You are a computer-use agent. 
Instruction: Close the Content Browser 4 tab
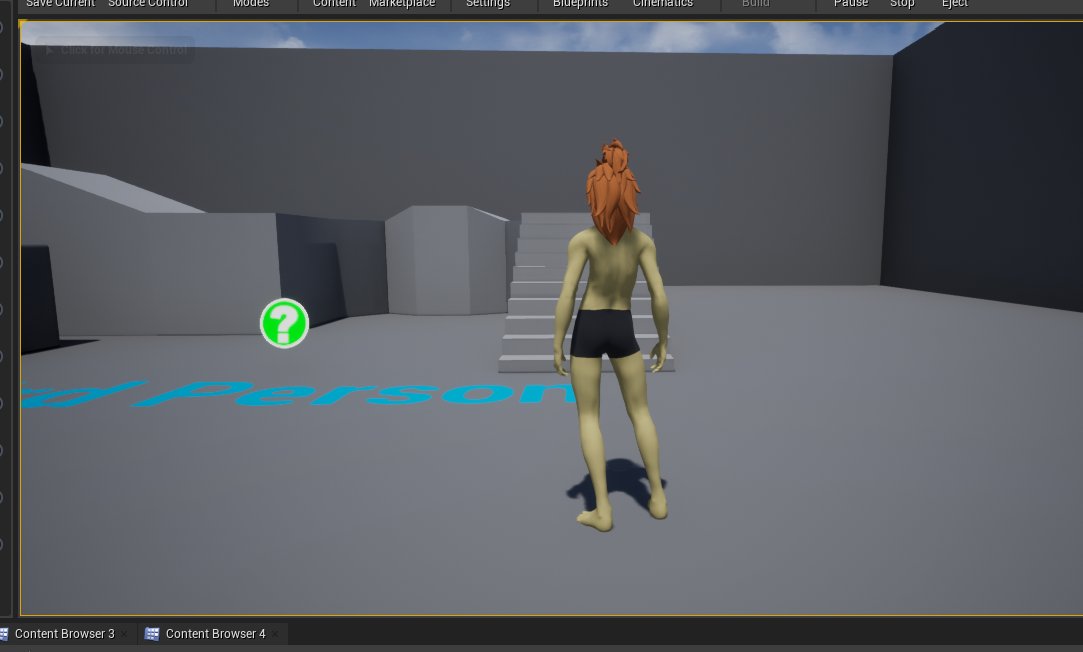coord(276,634)
